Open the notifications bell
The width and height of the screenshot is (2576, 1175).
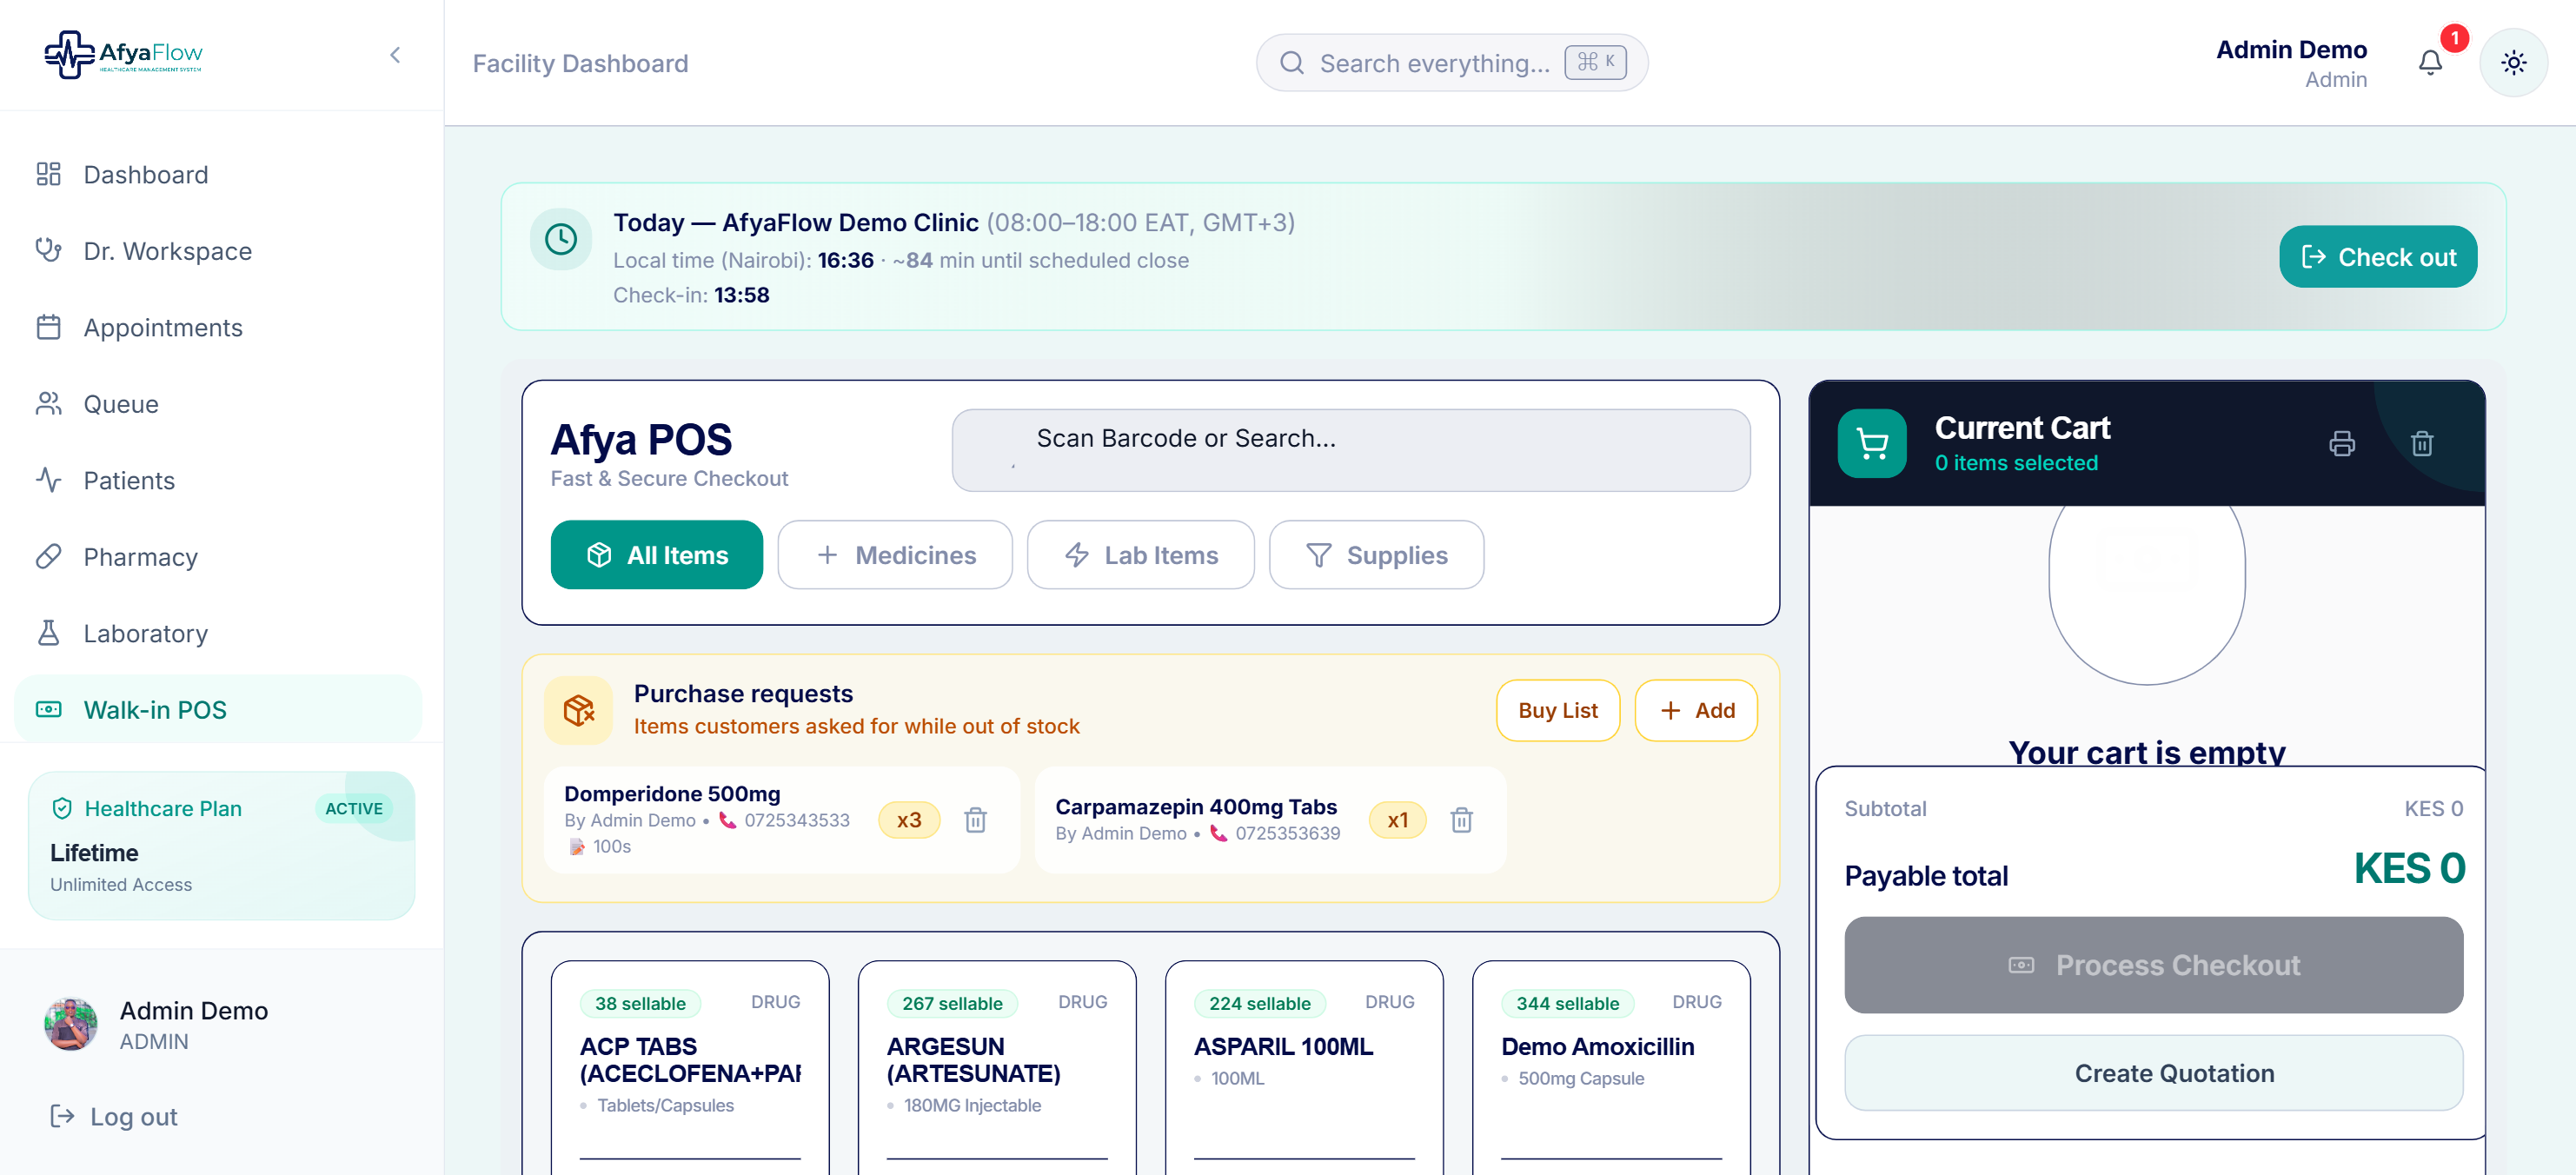click(x=2430, y=63)
